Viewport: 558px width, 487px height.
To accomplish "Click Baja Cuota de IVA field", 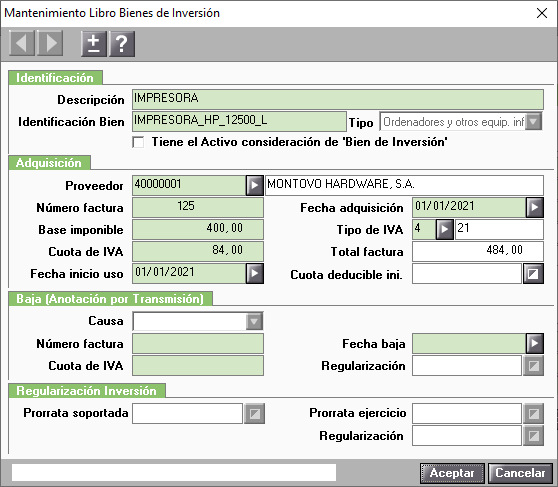I will click(198, 365).
